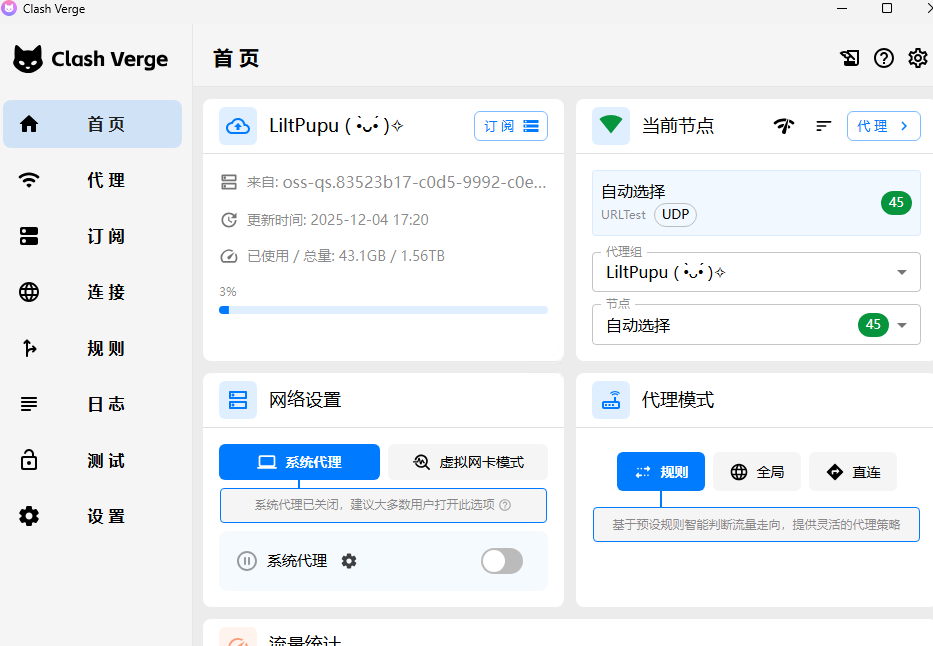This screenshot has height=646, width=933.
Task: Click the 订阅 button in profile card
Action: coord(510,126)
